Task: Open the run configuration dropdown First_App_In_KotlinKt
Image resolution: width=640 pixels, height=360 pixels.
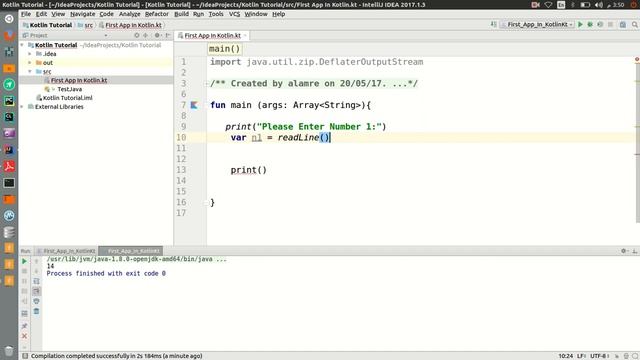Action: [537, 24]
